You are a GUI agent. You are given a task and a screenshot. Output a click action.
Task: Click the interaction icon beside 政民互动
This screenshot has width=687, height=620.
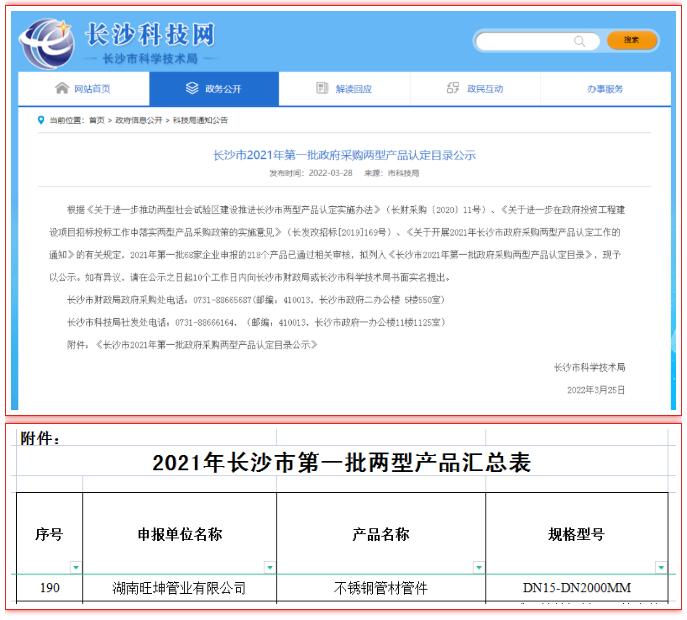pos(453,88)
